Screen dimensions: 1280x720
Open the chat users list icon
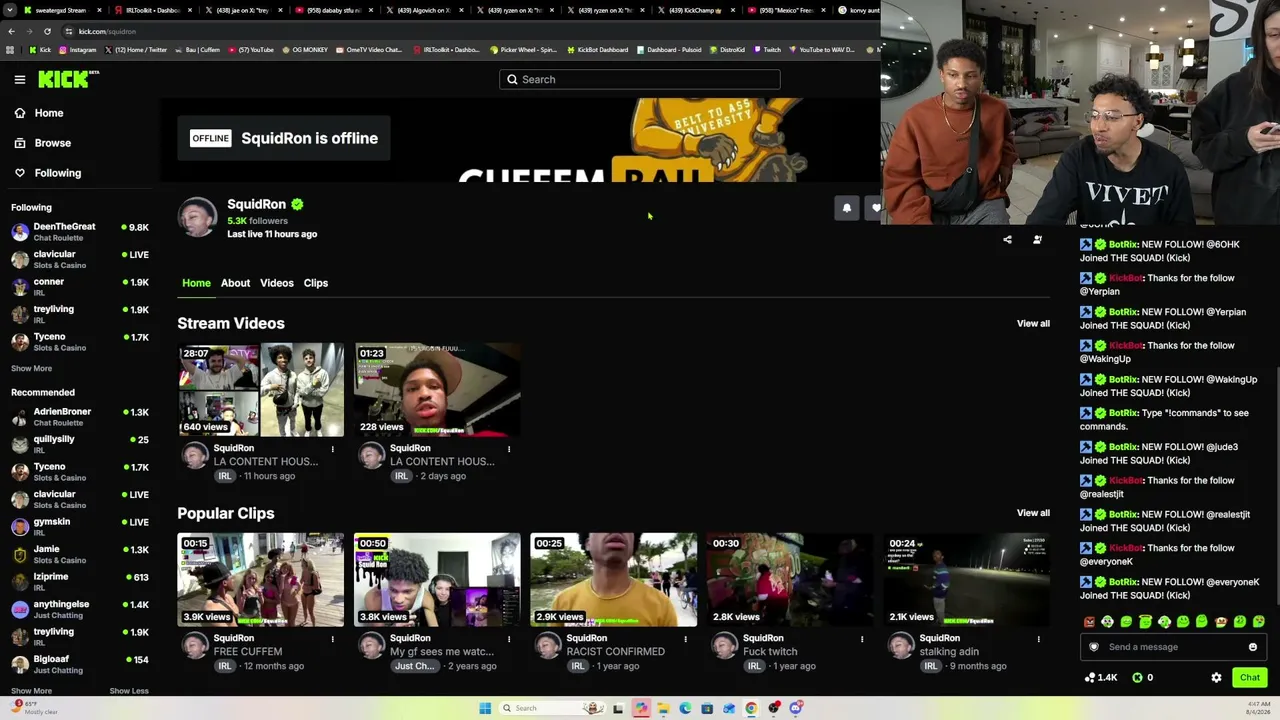1037,240
